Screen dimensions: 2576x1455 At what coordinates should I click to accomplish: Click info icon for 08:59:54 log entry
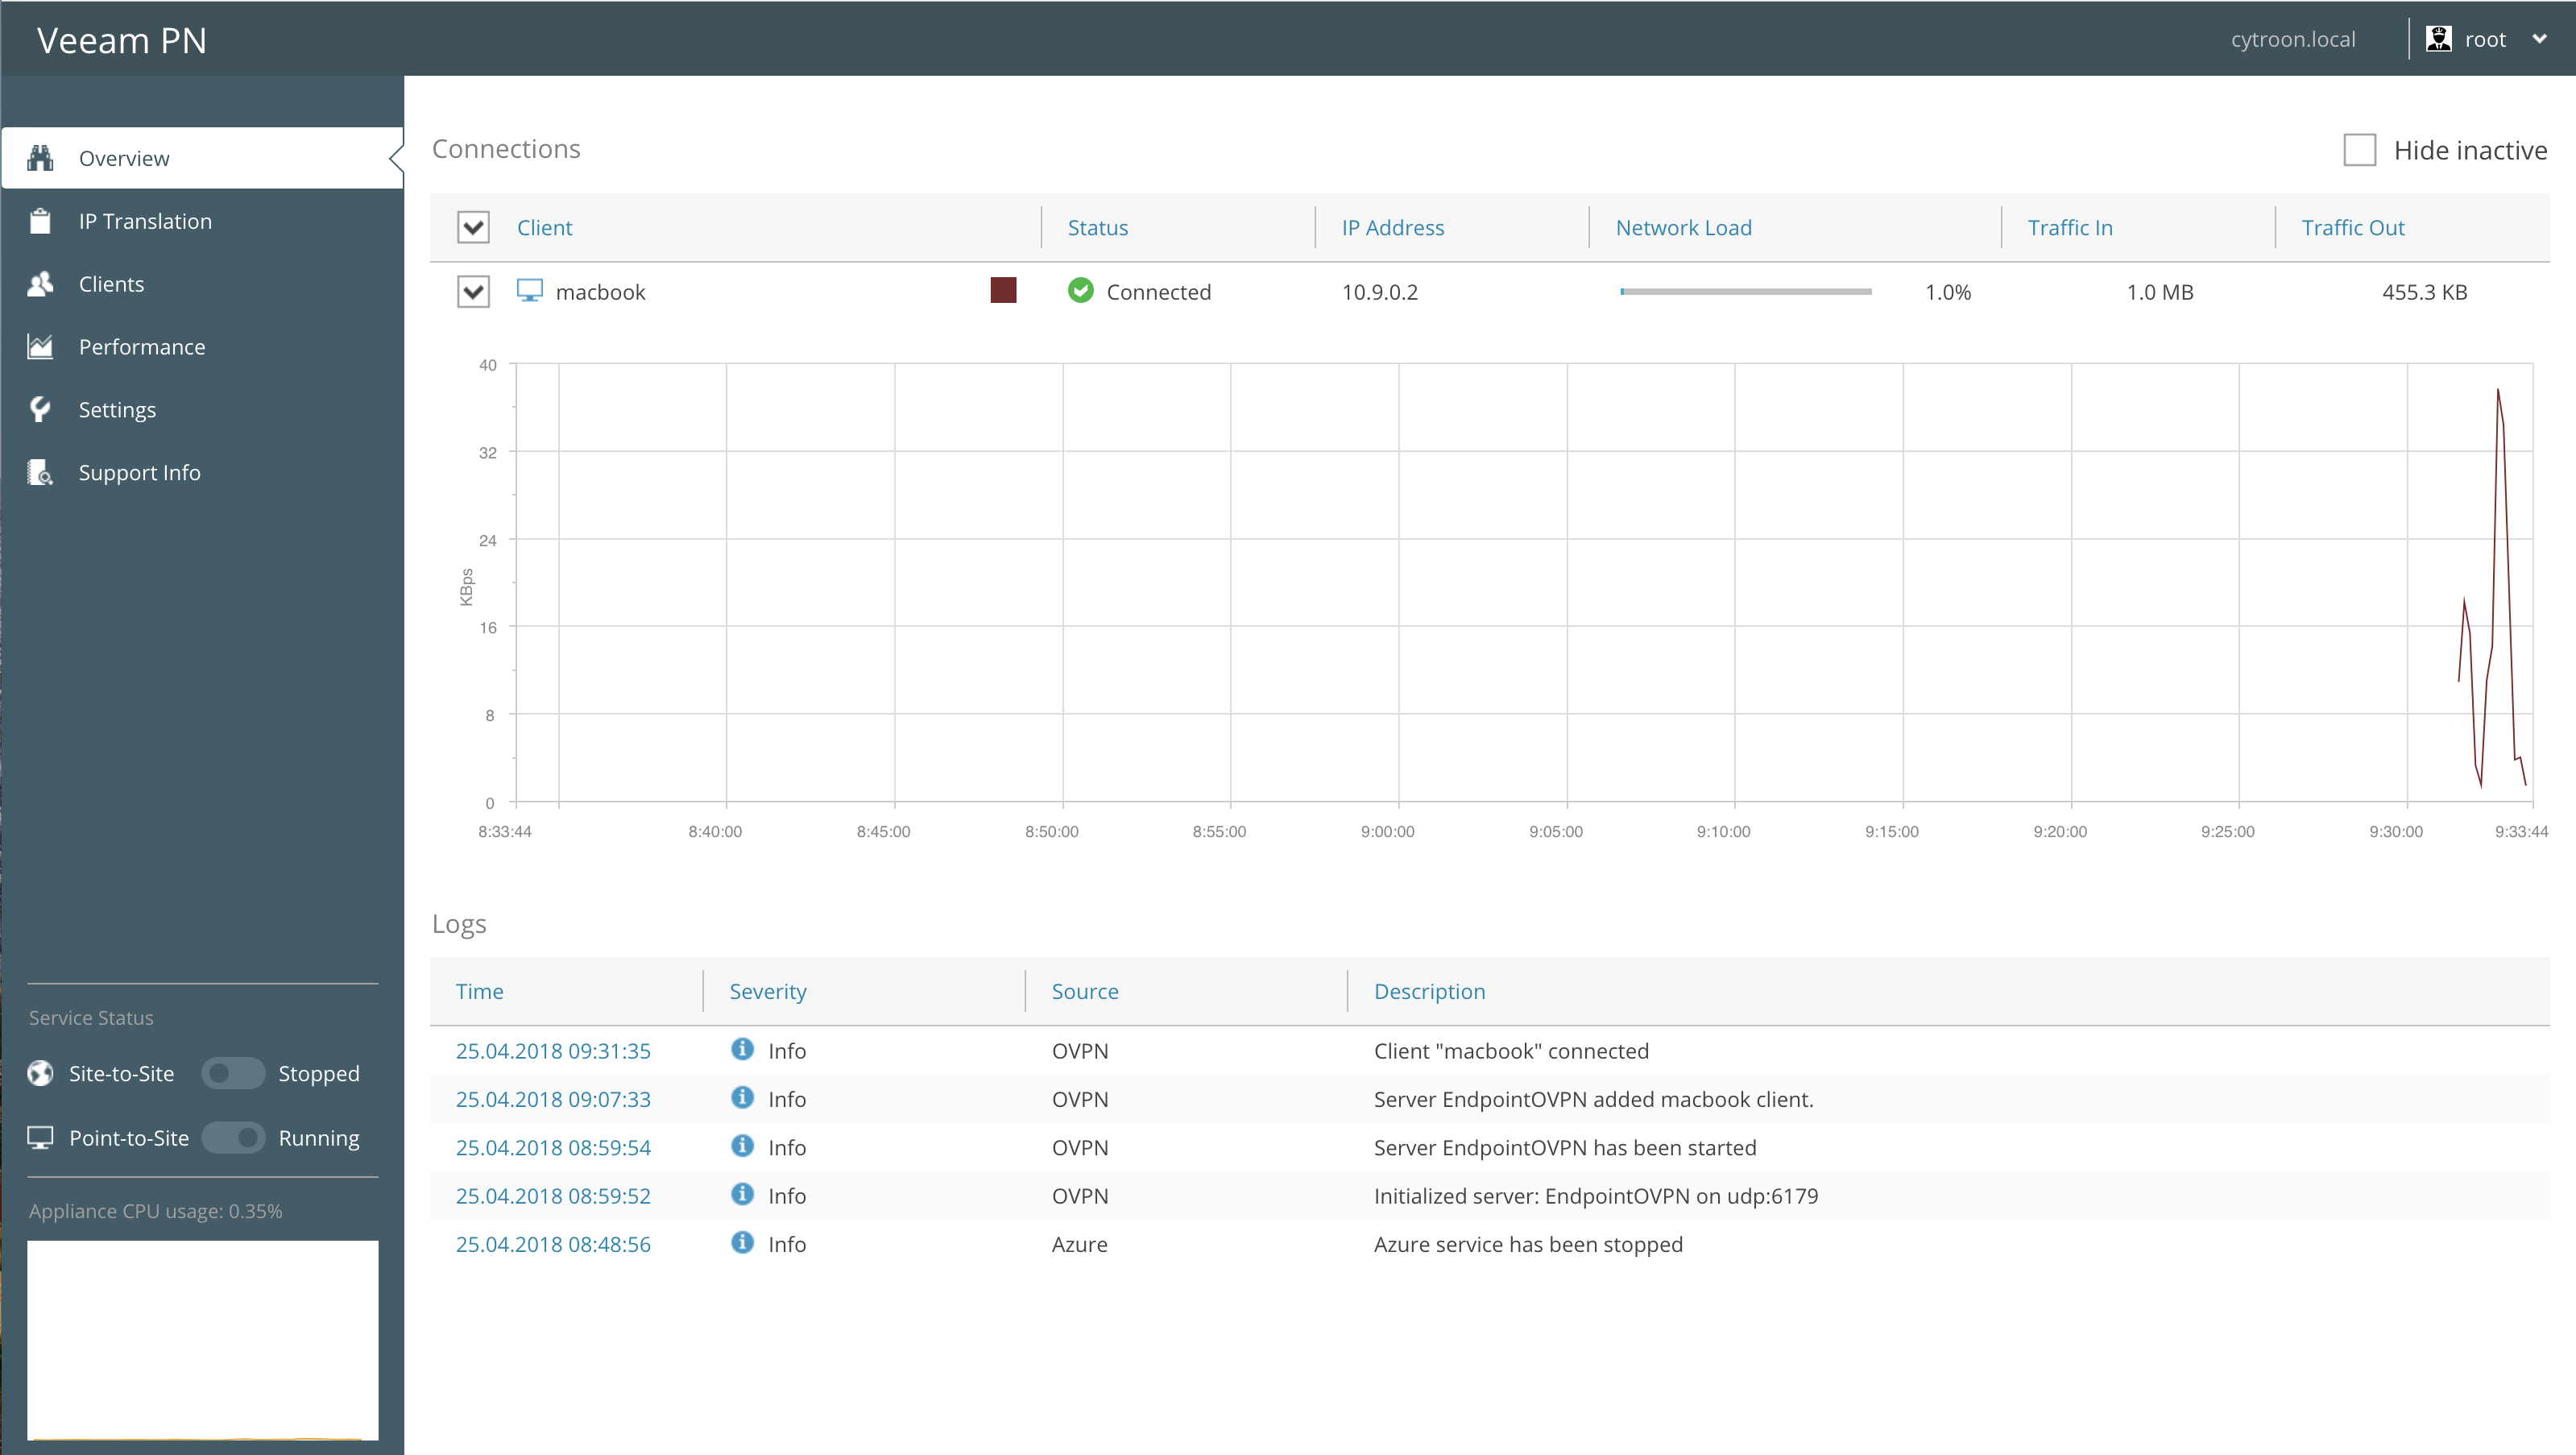[742, 1146]
